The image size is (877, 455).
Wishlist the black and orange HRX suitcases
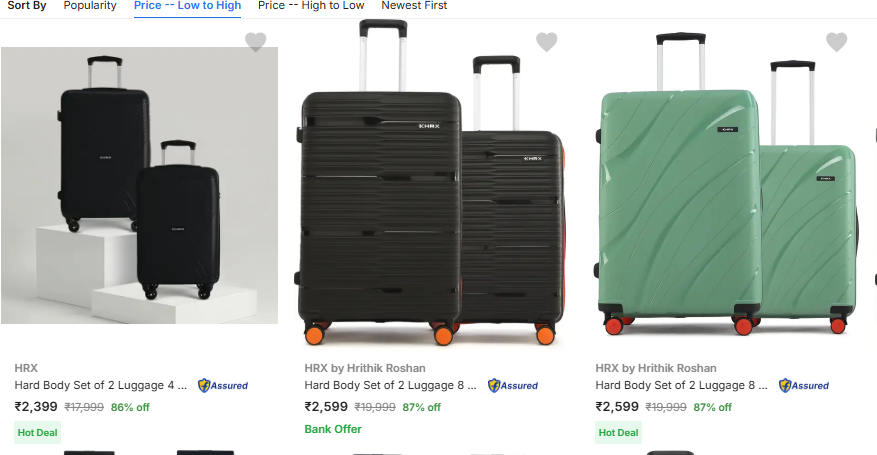click(x=546, y=42)
